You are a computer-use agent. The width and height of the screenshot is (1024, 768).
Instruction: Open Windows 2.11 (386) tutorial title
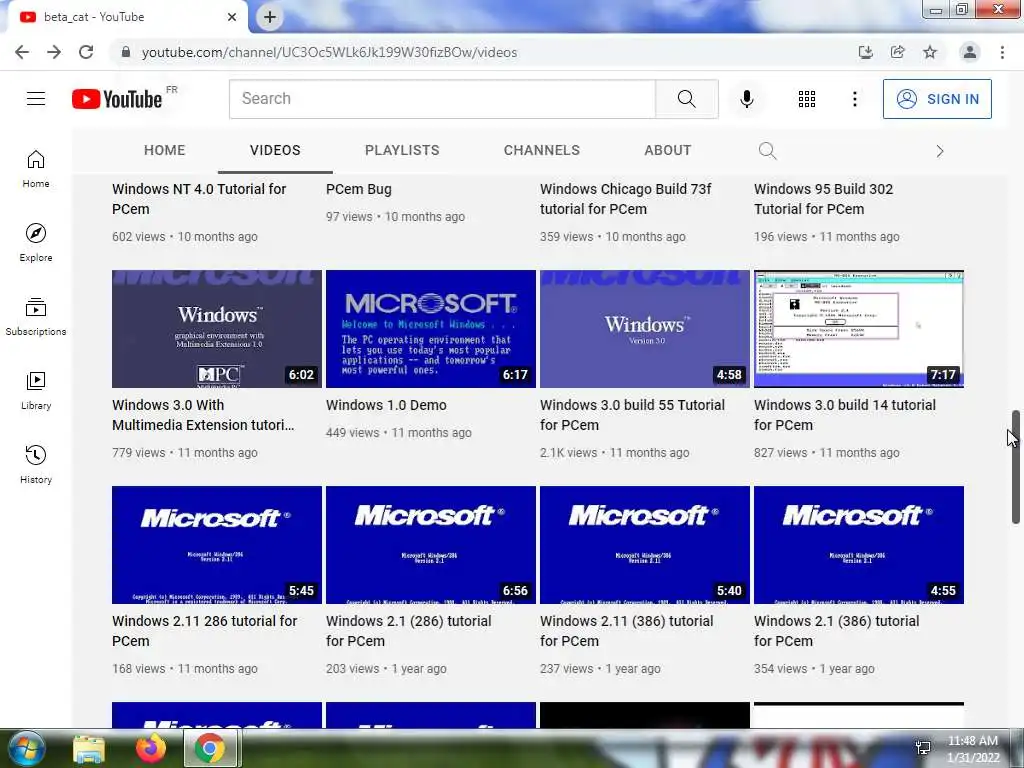pyautogui.click(x=626, y=631)
